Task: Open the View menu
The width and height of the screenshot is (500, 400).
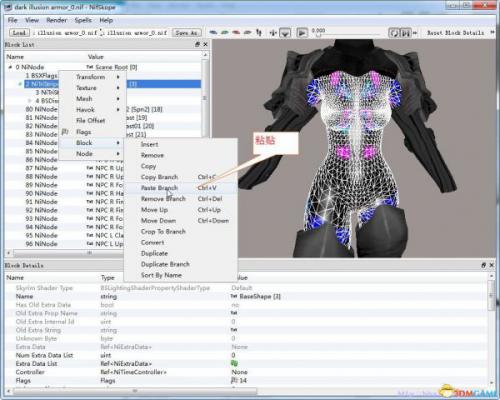Action: click(x=32, y=20)
